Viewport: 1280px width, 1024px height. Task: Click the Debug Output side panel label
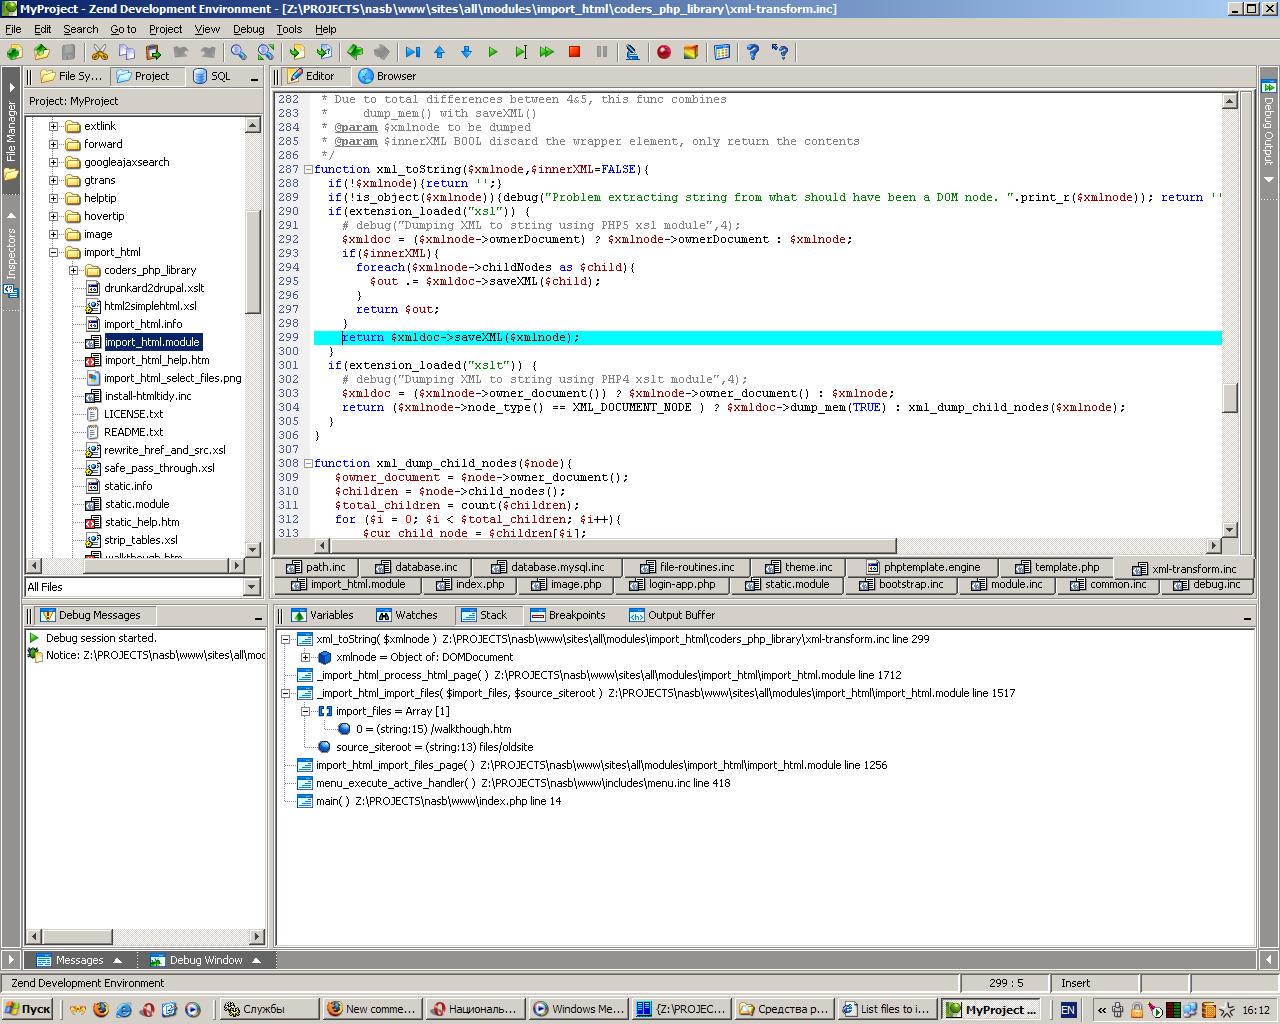click(1268, 130)
